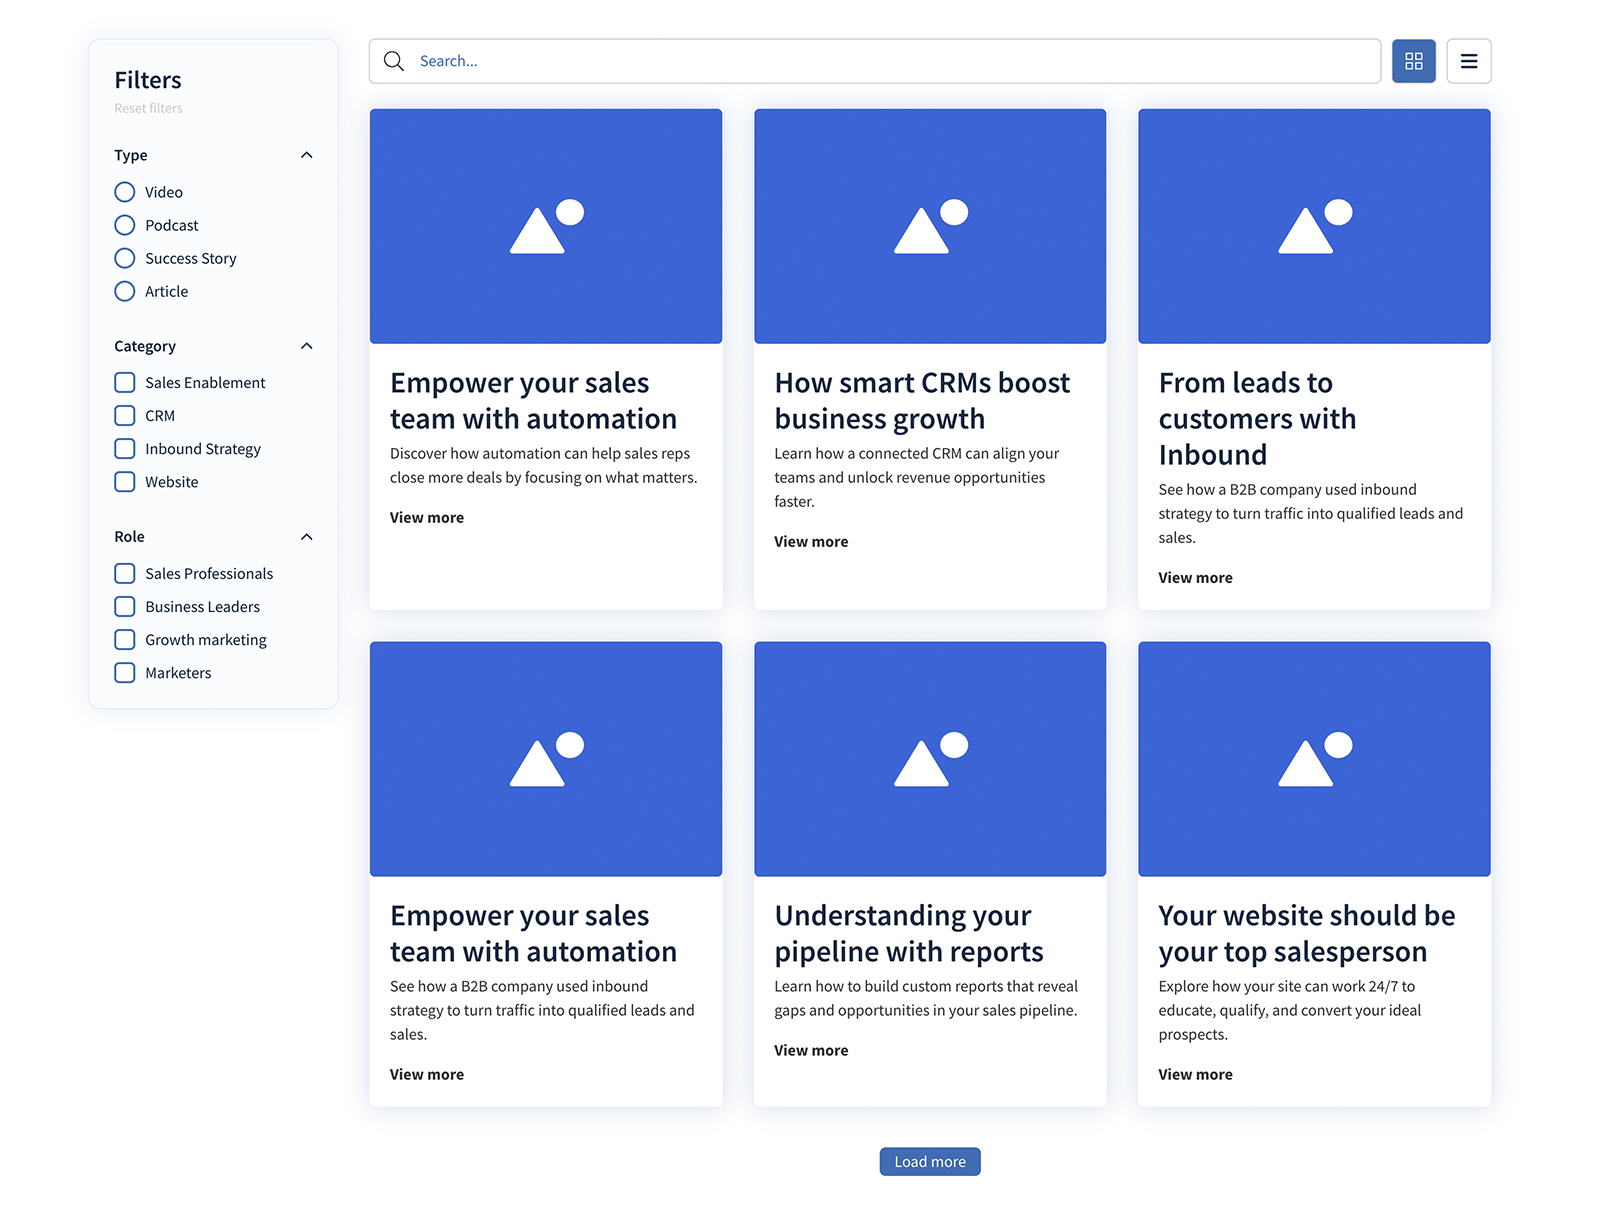The image size is (1600, 1230).
Task: Select the Video type filter
Action: click(x=124, y=192)
